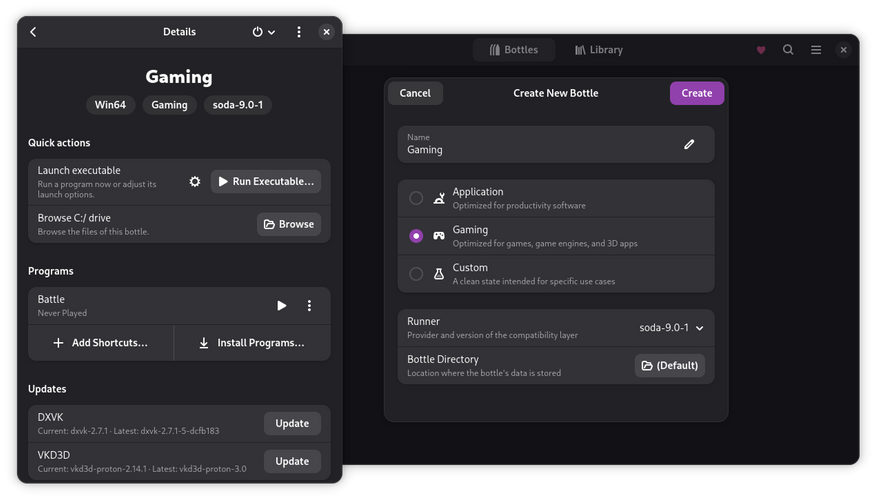Viewport: 877px width, 501px height.
Task: Click the pencil edit icon in Name field
Action: point(689,144)
